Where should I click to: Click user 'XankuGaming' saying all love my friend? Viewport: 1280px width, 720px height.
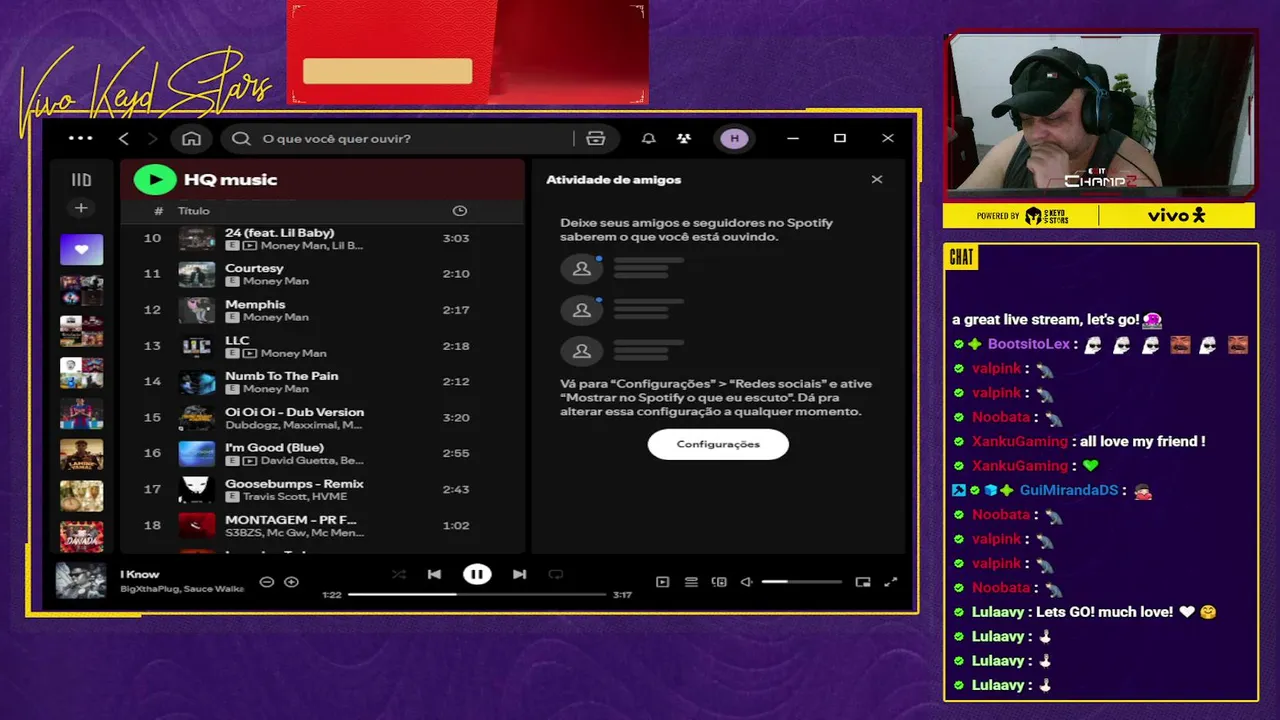1020,441
